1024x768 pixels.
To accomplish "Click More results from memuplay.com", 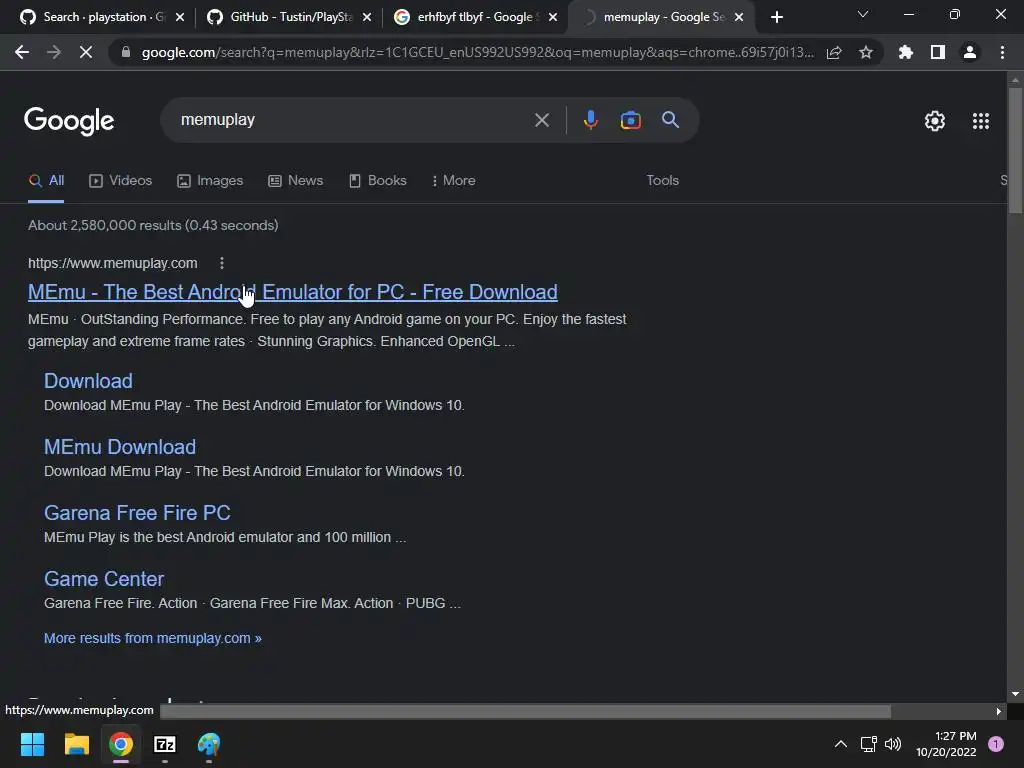I will point(153,638).
